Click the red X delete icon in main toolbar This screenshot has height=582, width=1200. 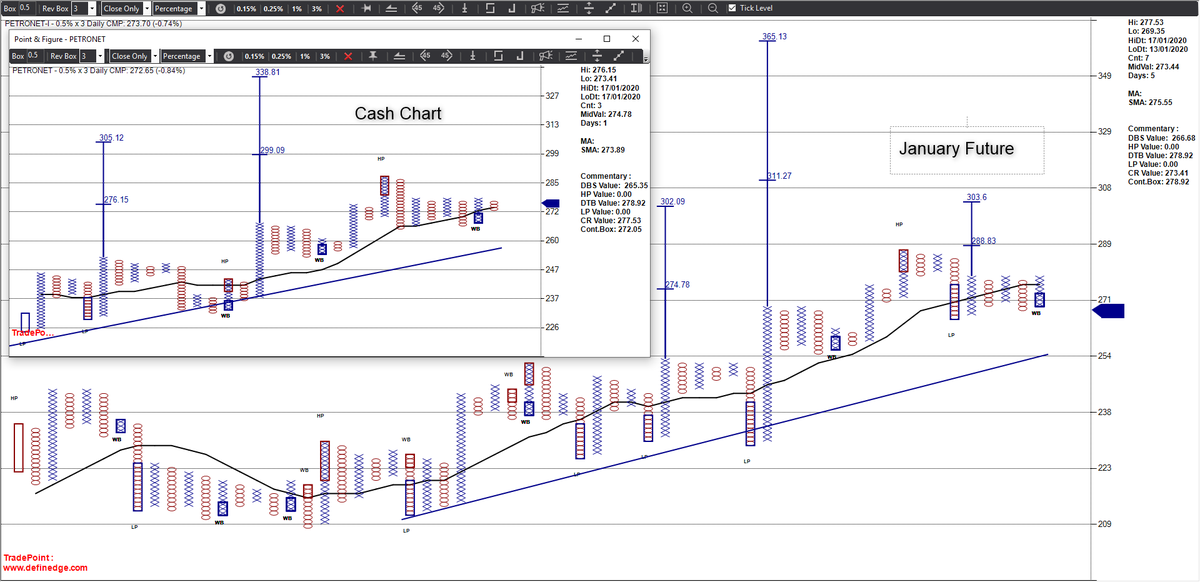click(340, 8)
